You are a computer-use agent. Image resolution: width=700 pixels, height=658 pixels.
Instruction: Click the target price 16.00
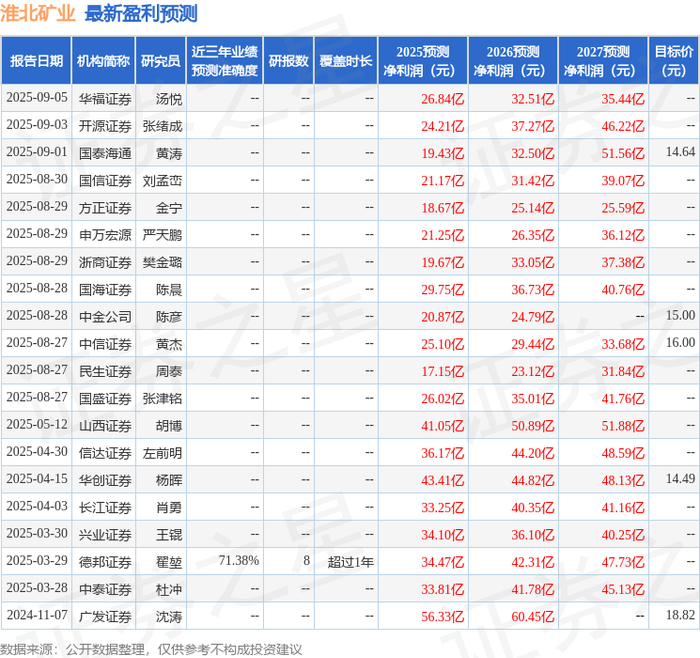coord(680,343)
